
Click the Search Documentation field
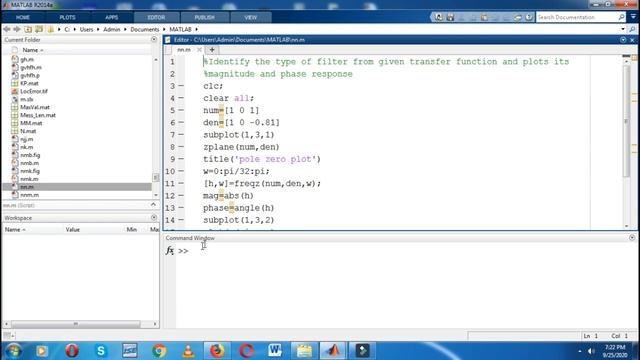[576, 17]
